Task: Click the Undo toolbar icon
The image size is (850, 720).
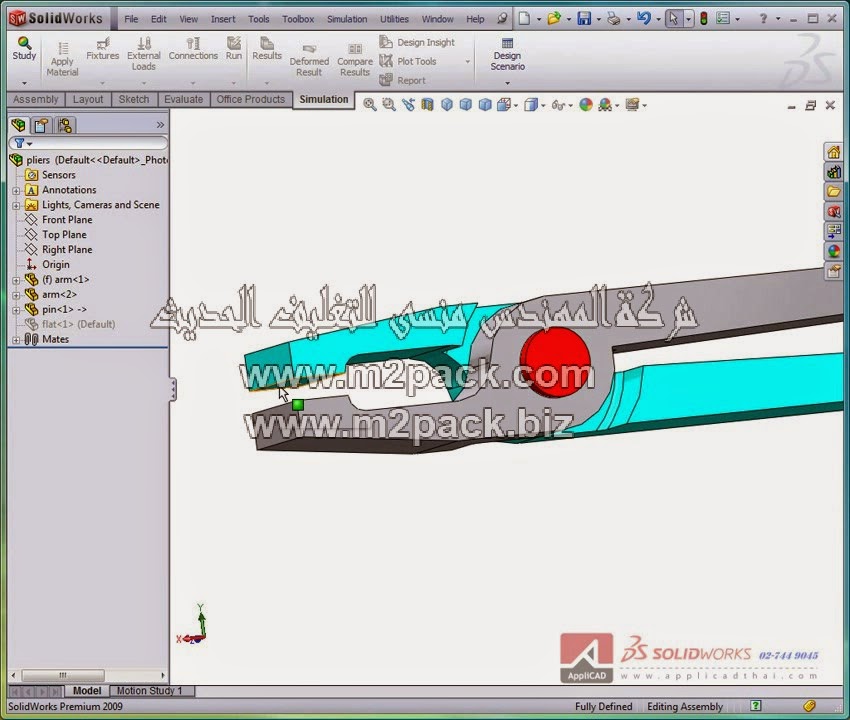Action: (x=643, y=19)
